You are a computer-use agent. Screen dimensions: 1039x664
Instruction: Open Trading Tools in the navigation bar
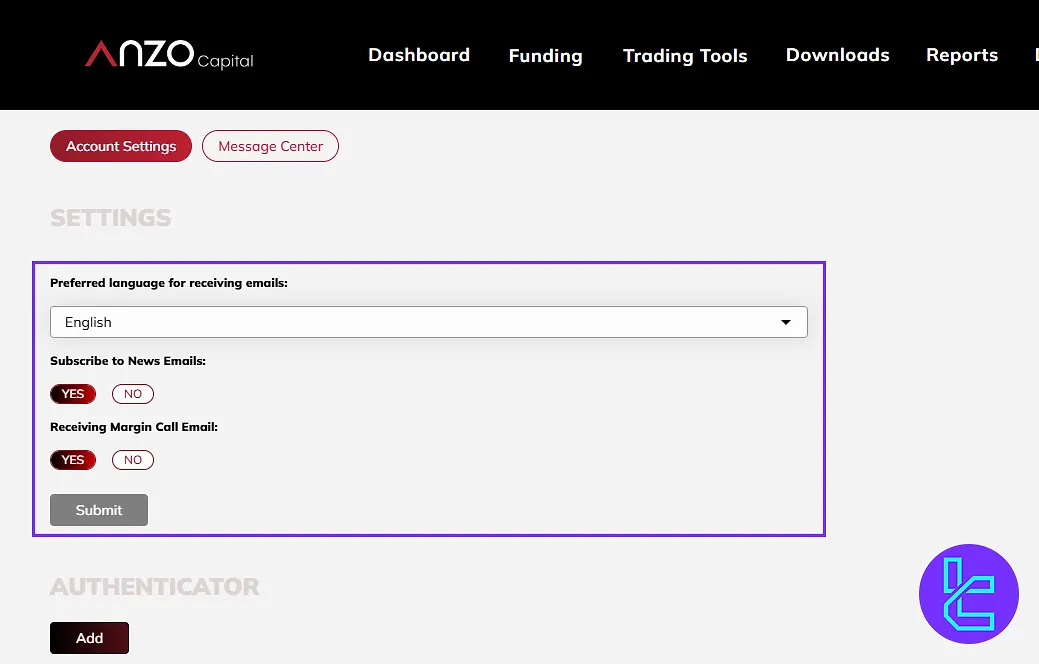click(x=685, y=56)
